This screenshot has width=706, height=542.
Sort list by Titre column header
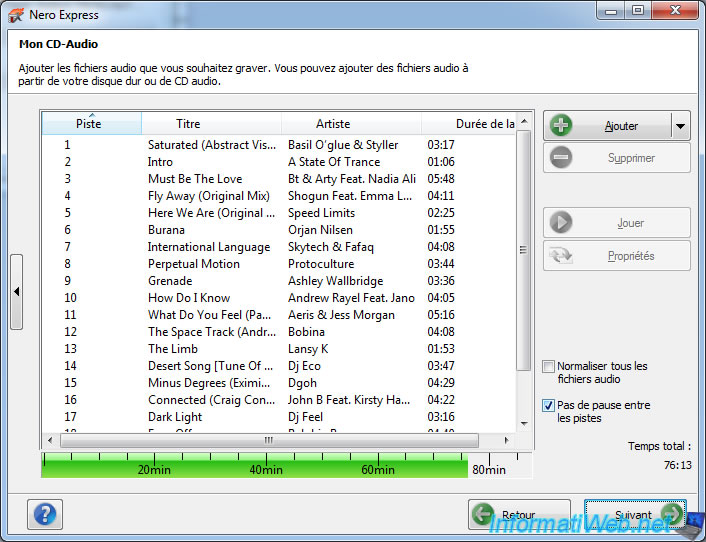click(188, 124)
